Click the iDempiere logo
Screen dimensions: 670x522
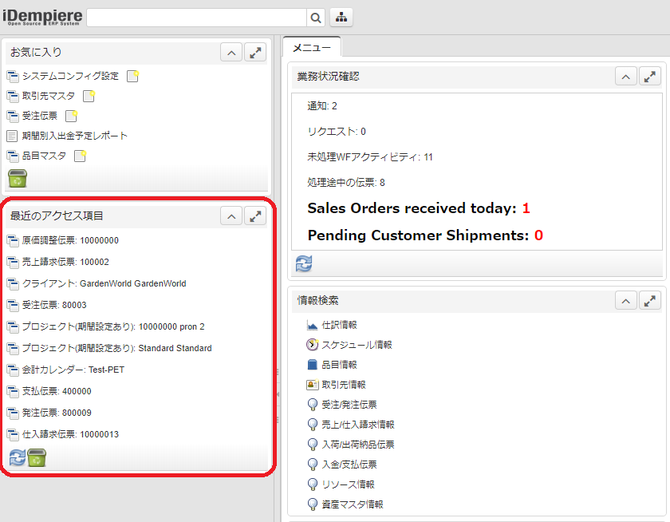point(42,17)
